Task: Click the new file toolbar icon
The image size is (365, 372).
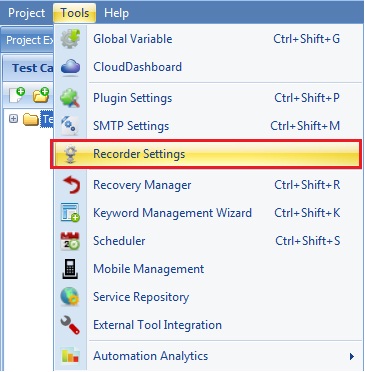Action: (x=17, y=95)
